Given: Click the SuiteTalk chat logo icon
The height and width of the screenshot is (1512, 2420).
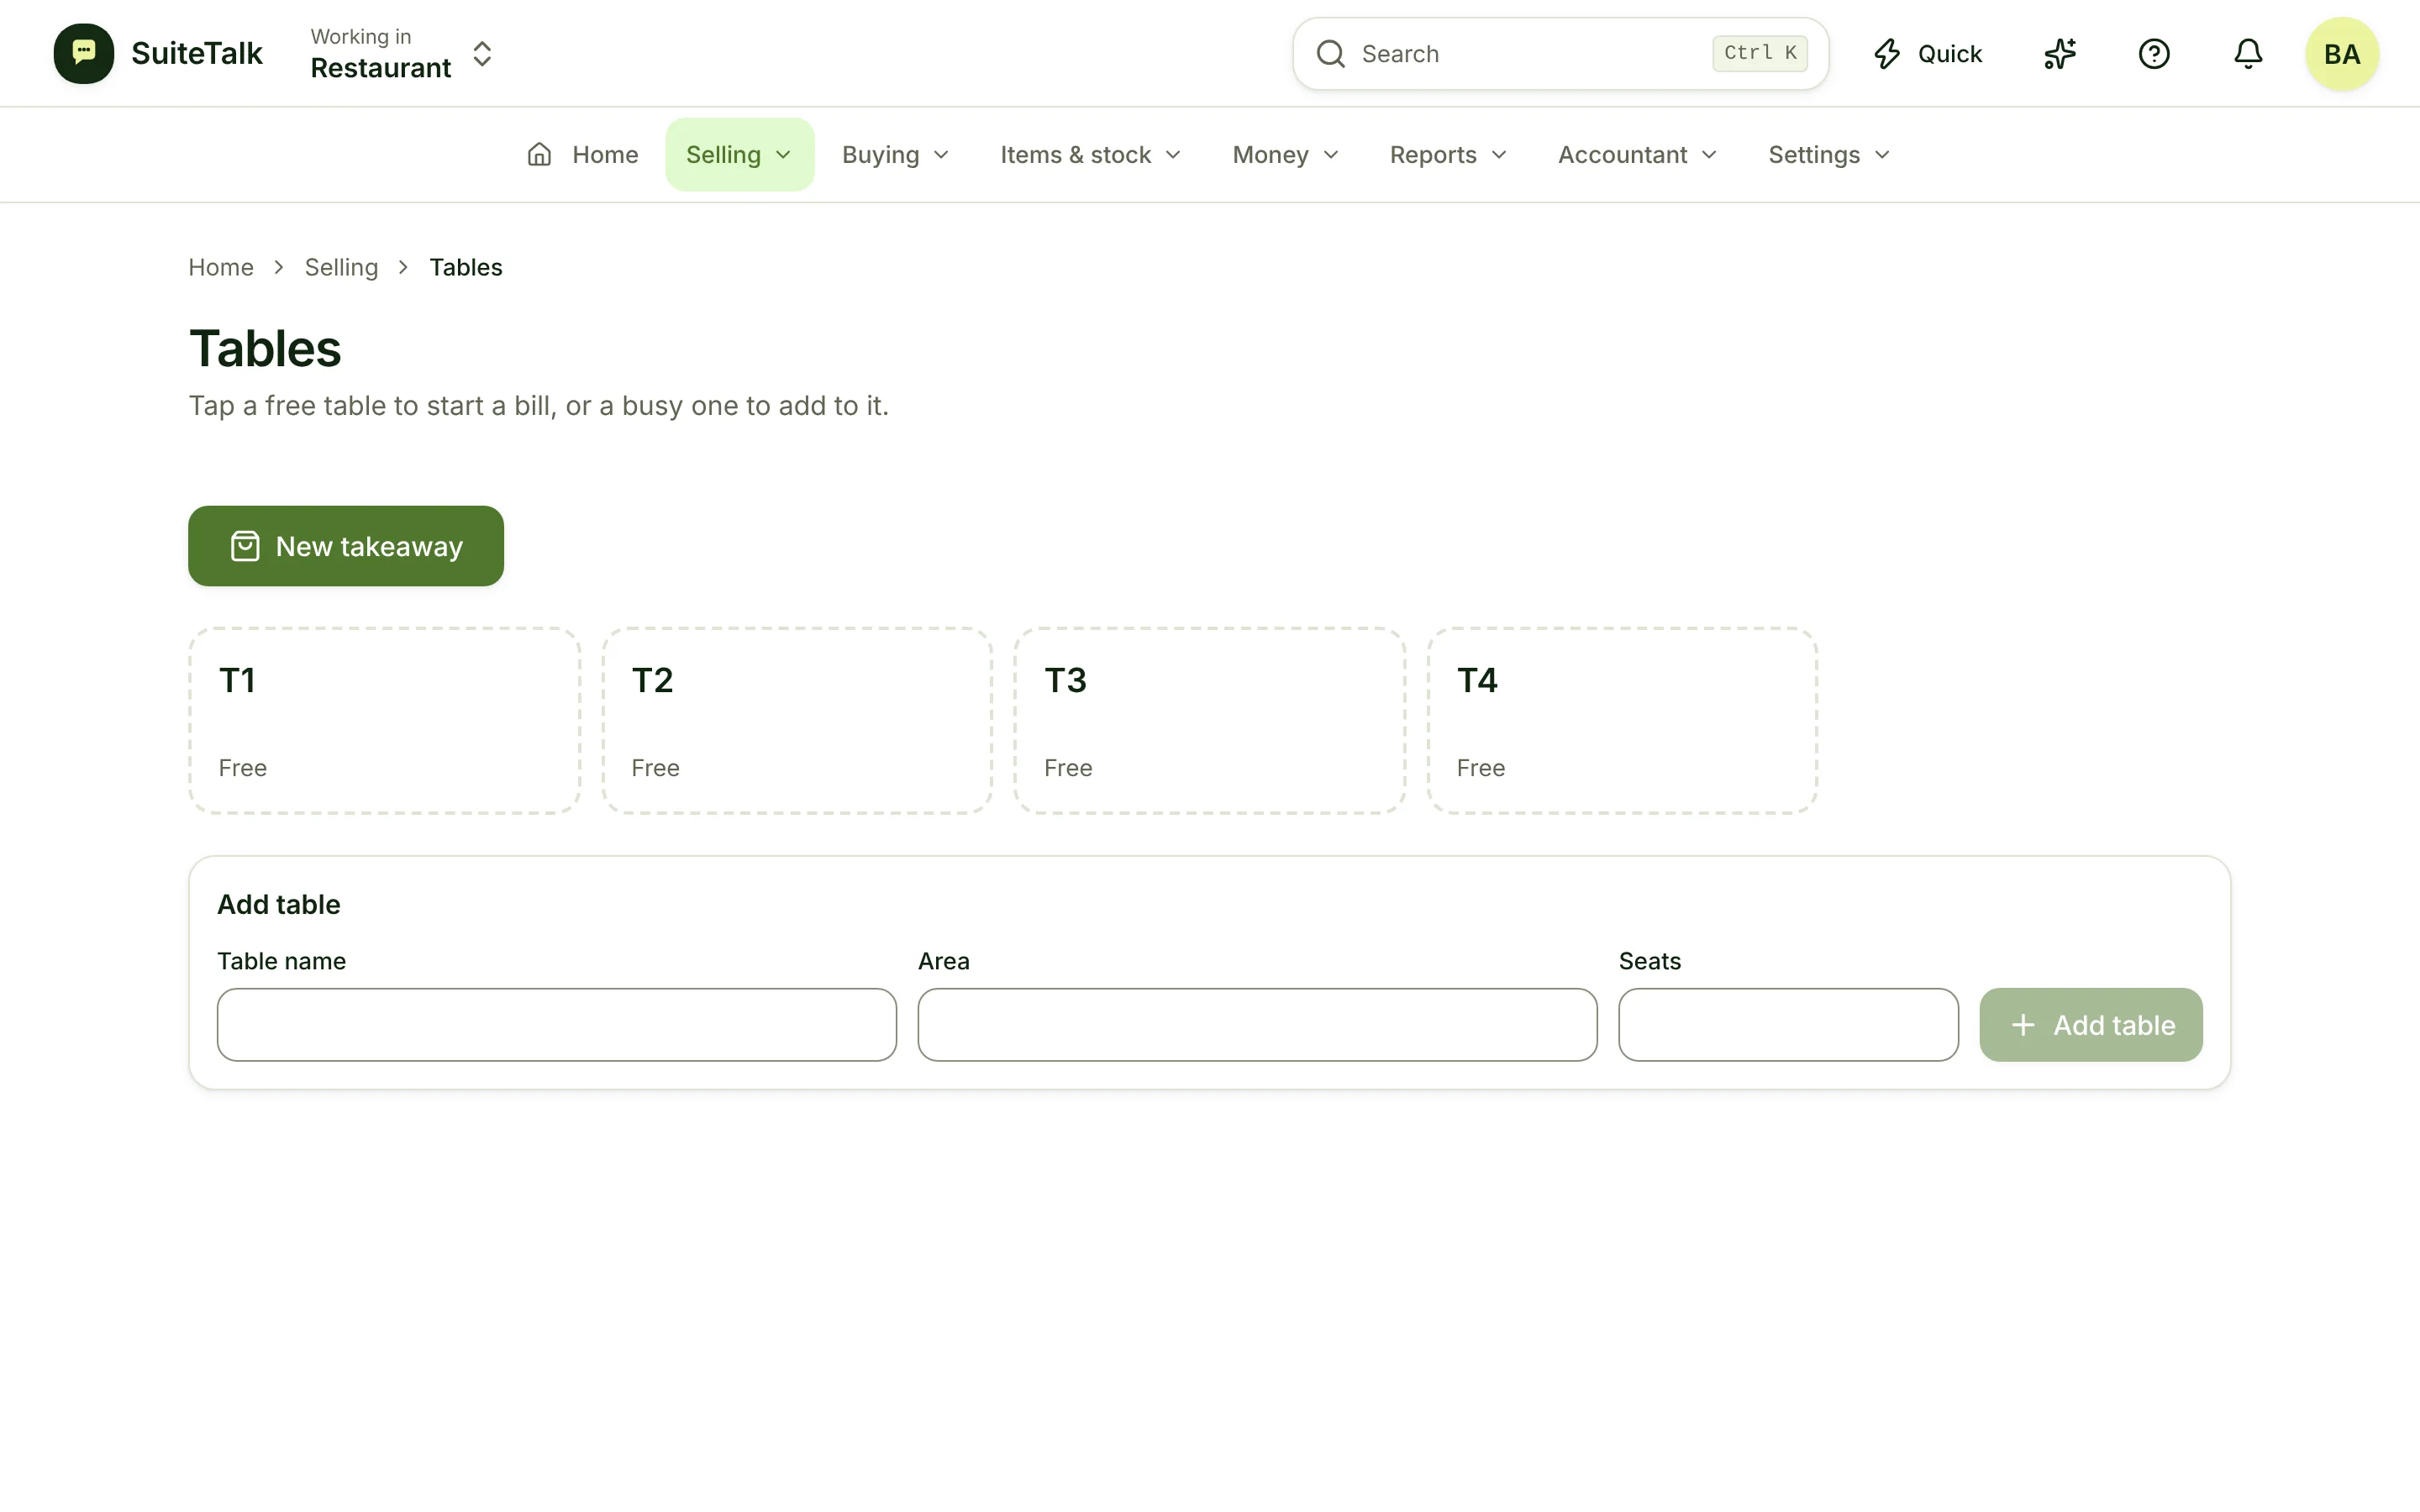Looking at the screenshot, I should click(x=84, y=54).
